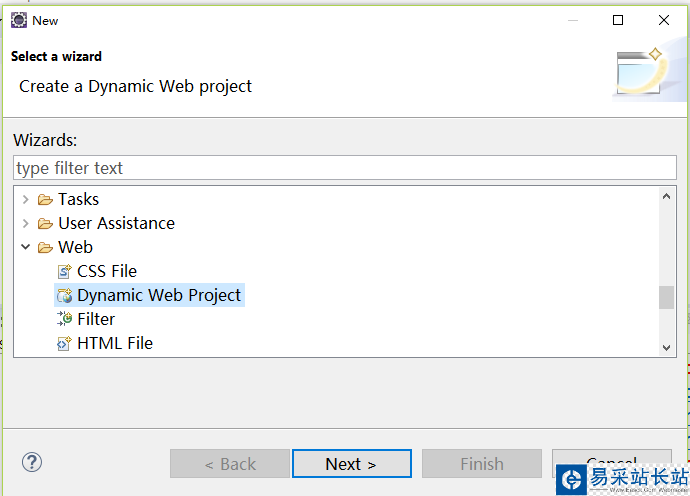Expand the User Assistance category

[25, 223]
